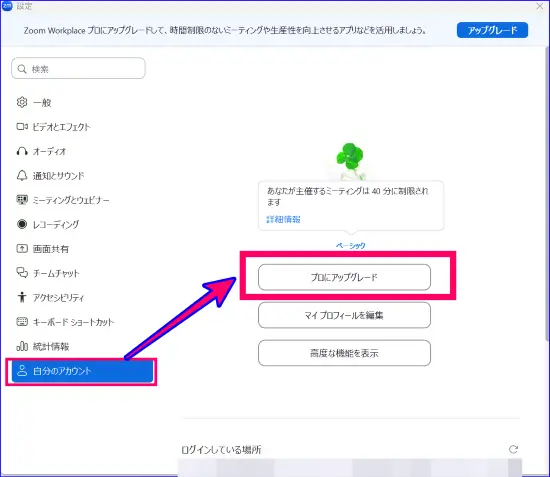Image resolution: width=550 pixels, height=477 pixels.
Task: Click the bar chart icon for 統計情報
Action: [22, 346]
